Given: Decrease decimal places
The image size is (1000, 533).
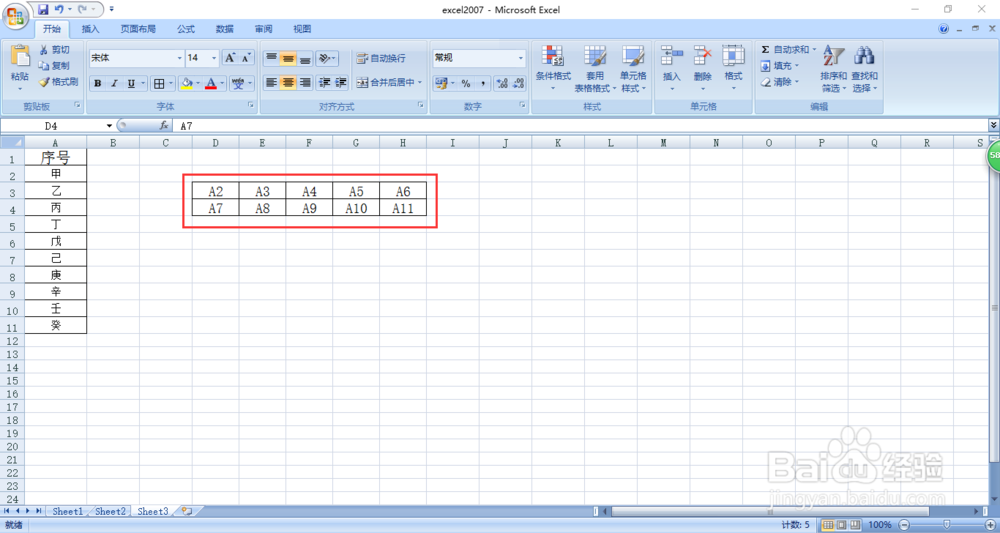Looking at the screenshot, I should click(x=518, y=84).
